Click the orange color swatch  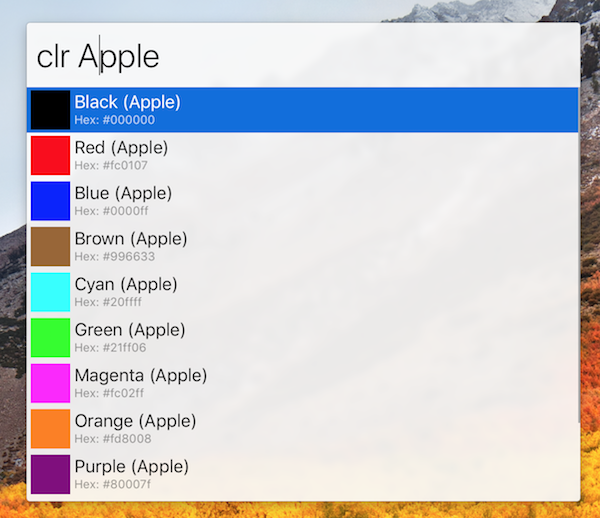tap(50, 429)
